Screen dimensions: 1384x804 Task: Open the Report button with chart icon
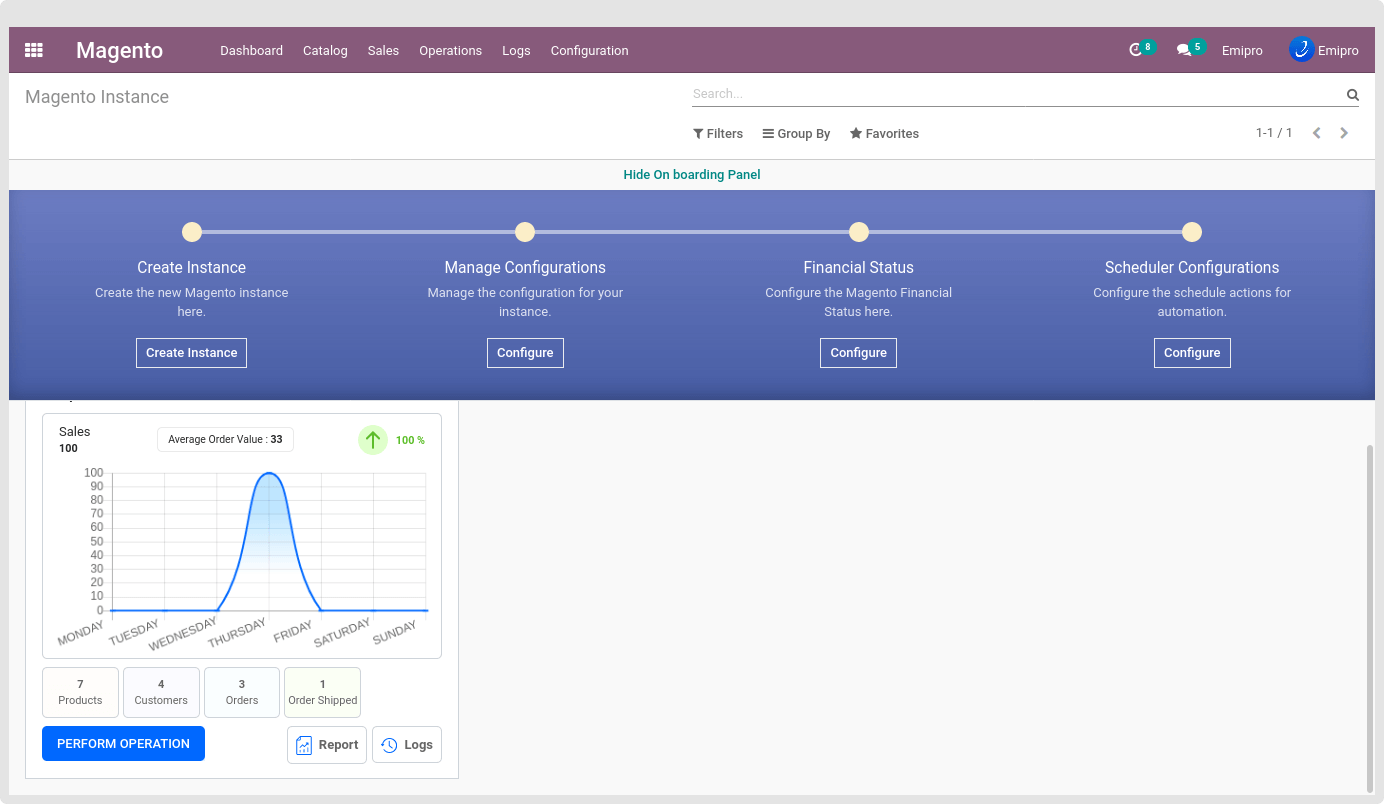(327, 745)
